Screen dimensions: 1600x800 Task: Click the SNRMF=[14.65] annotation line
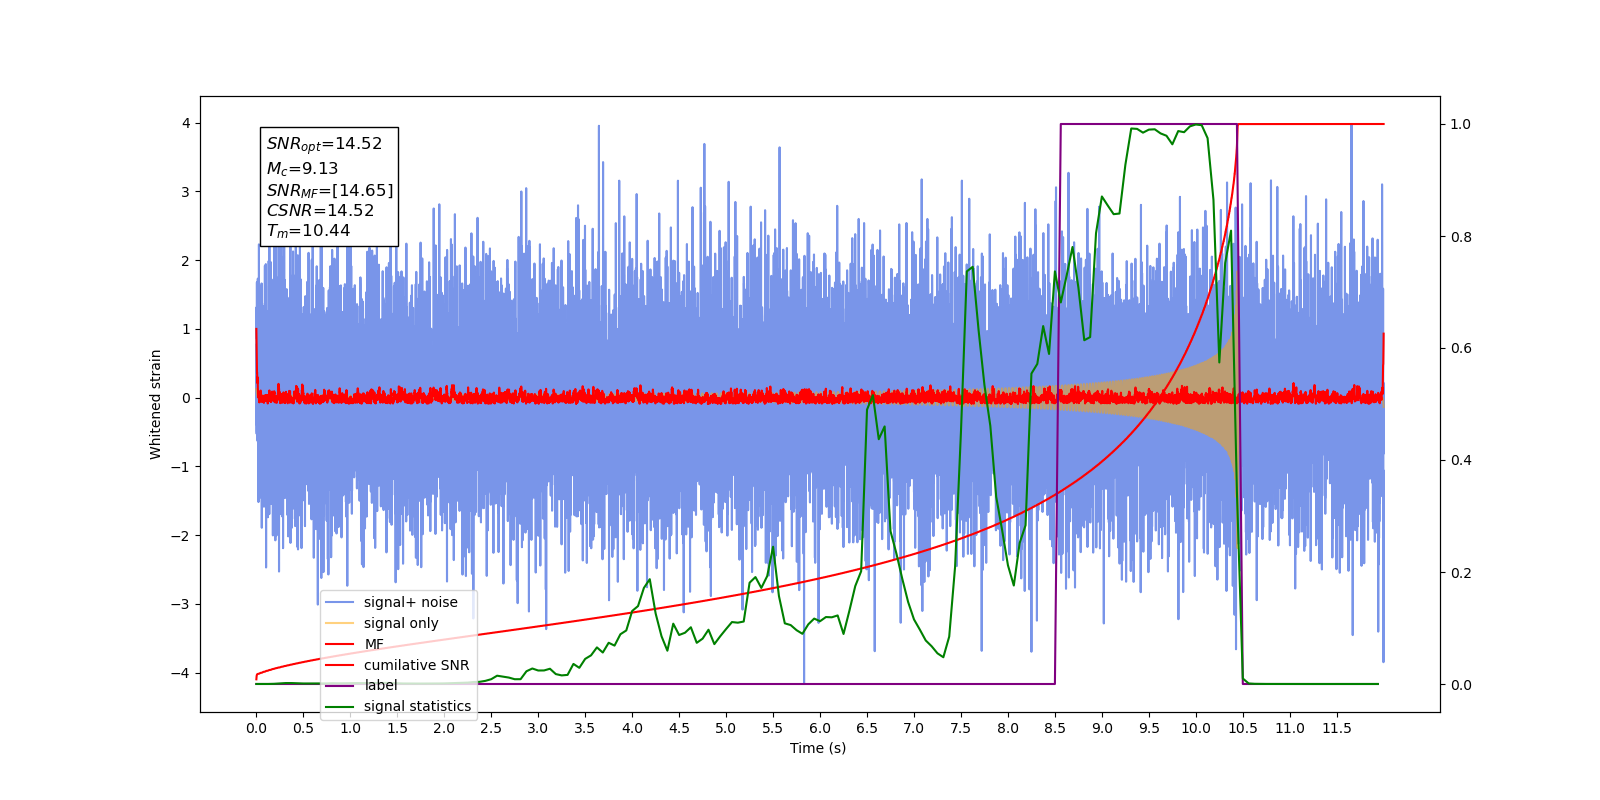[x=330, y=190]
